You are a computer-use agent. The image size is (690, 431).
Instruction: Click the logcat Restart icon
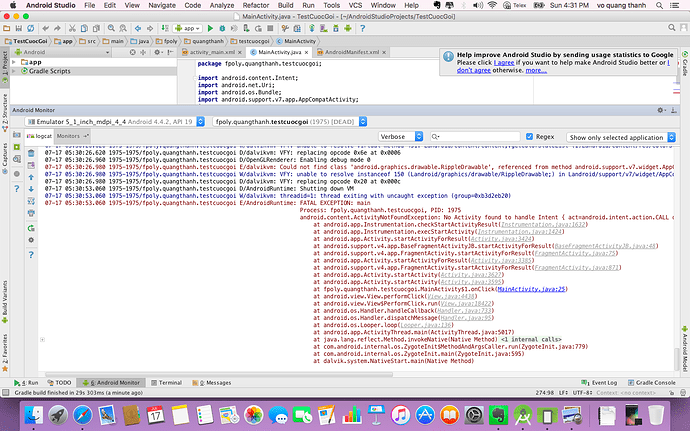(x=31, y=228)
